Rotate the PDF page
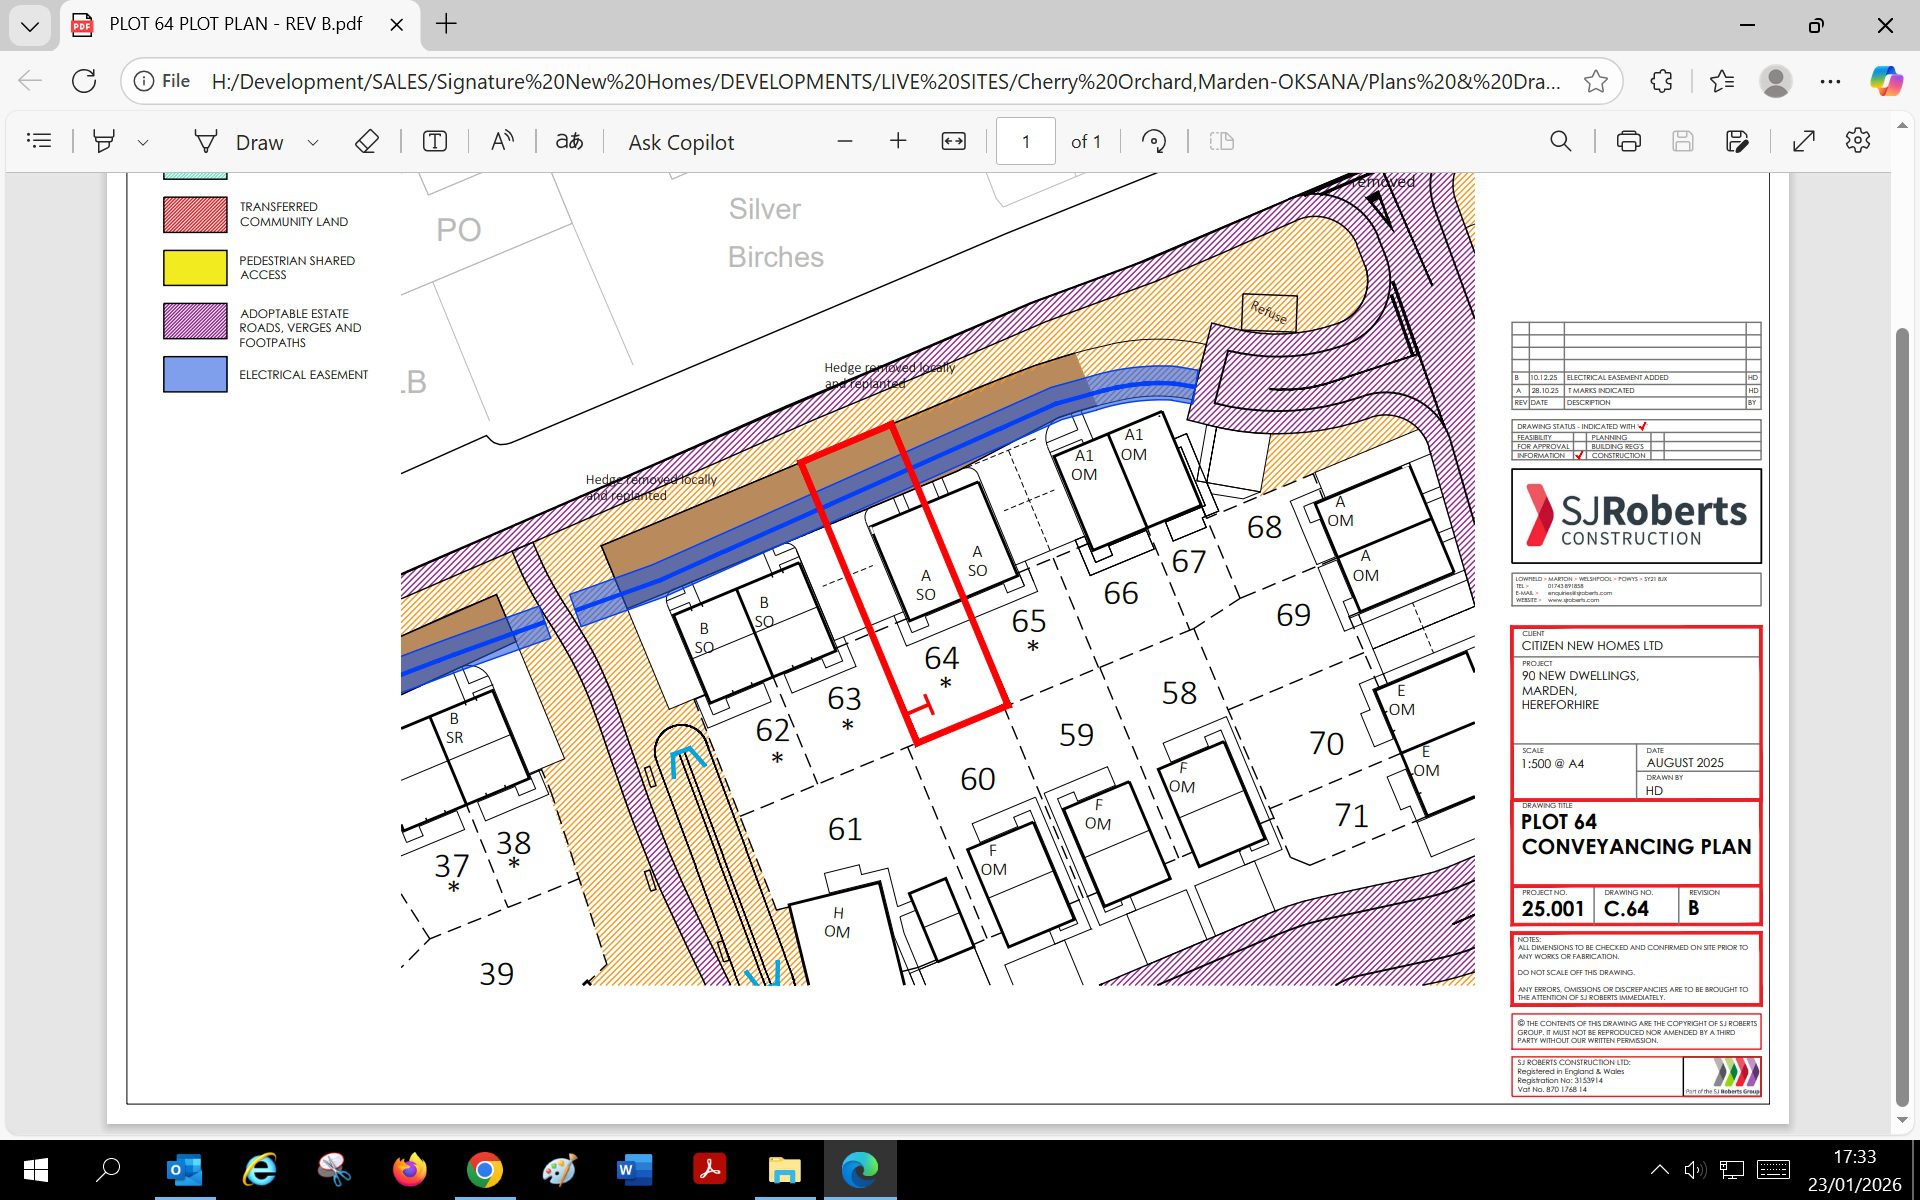 (1154, 141)
